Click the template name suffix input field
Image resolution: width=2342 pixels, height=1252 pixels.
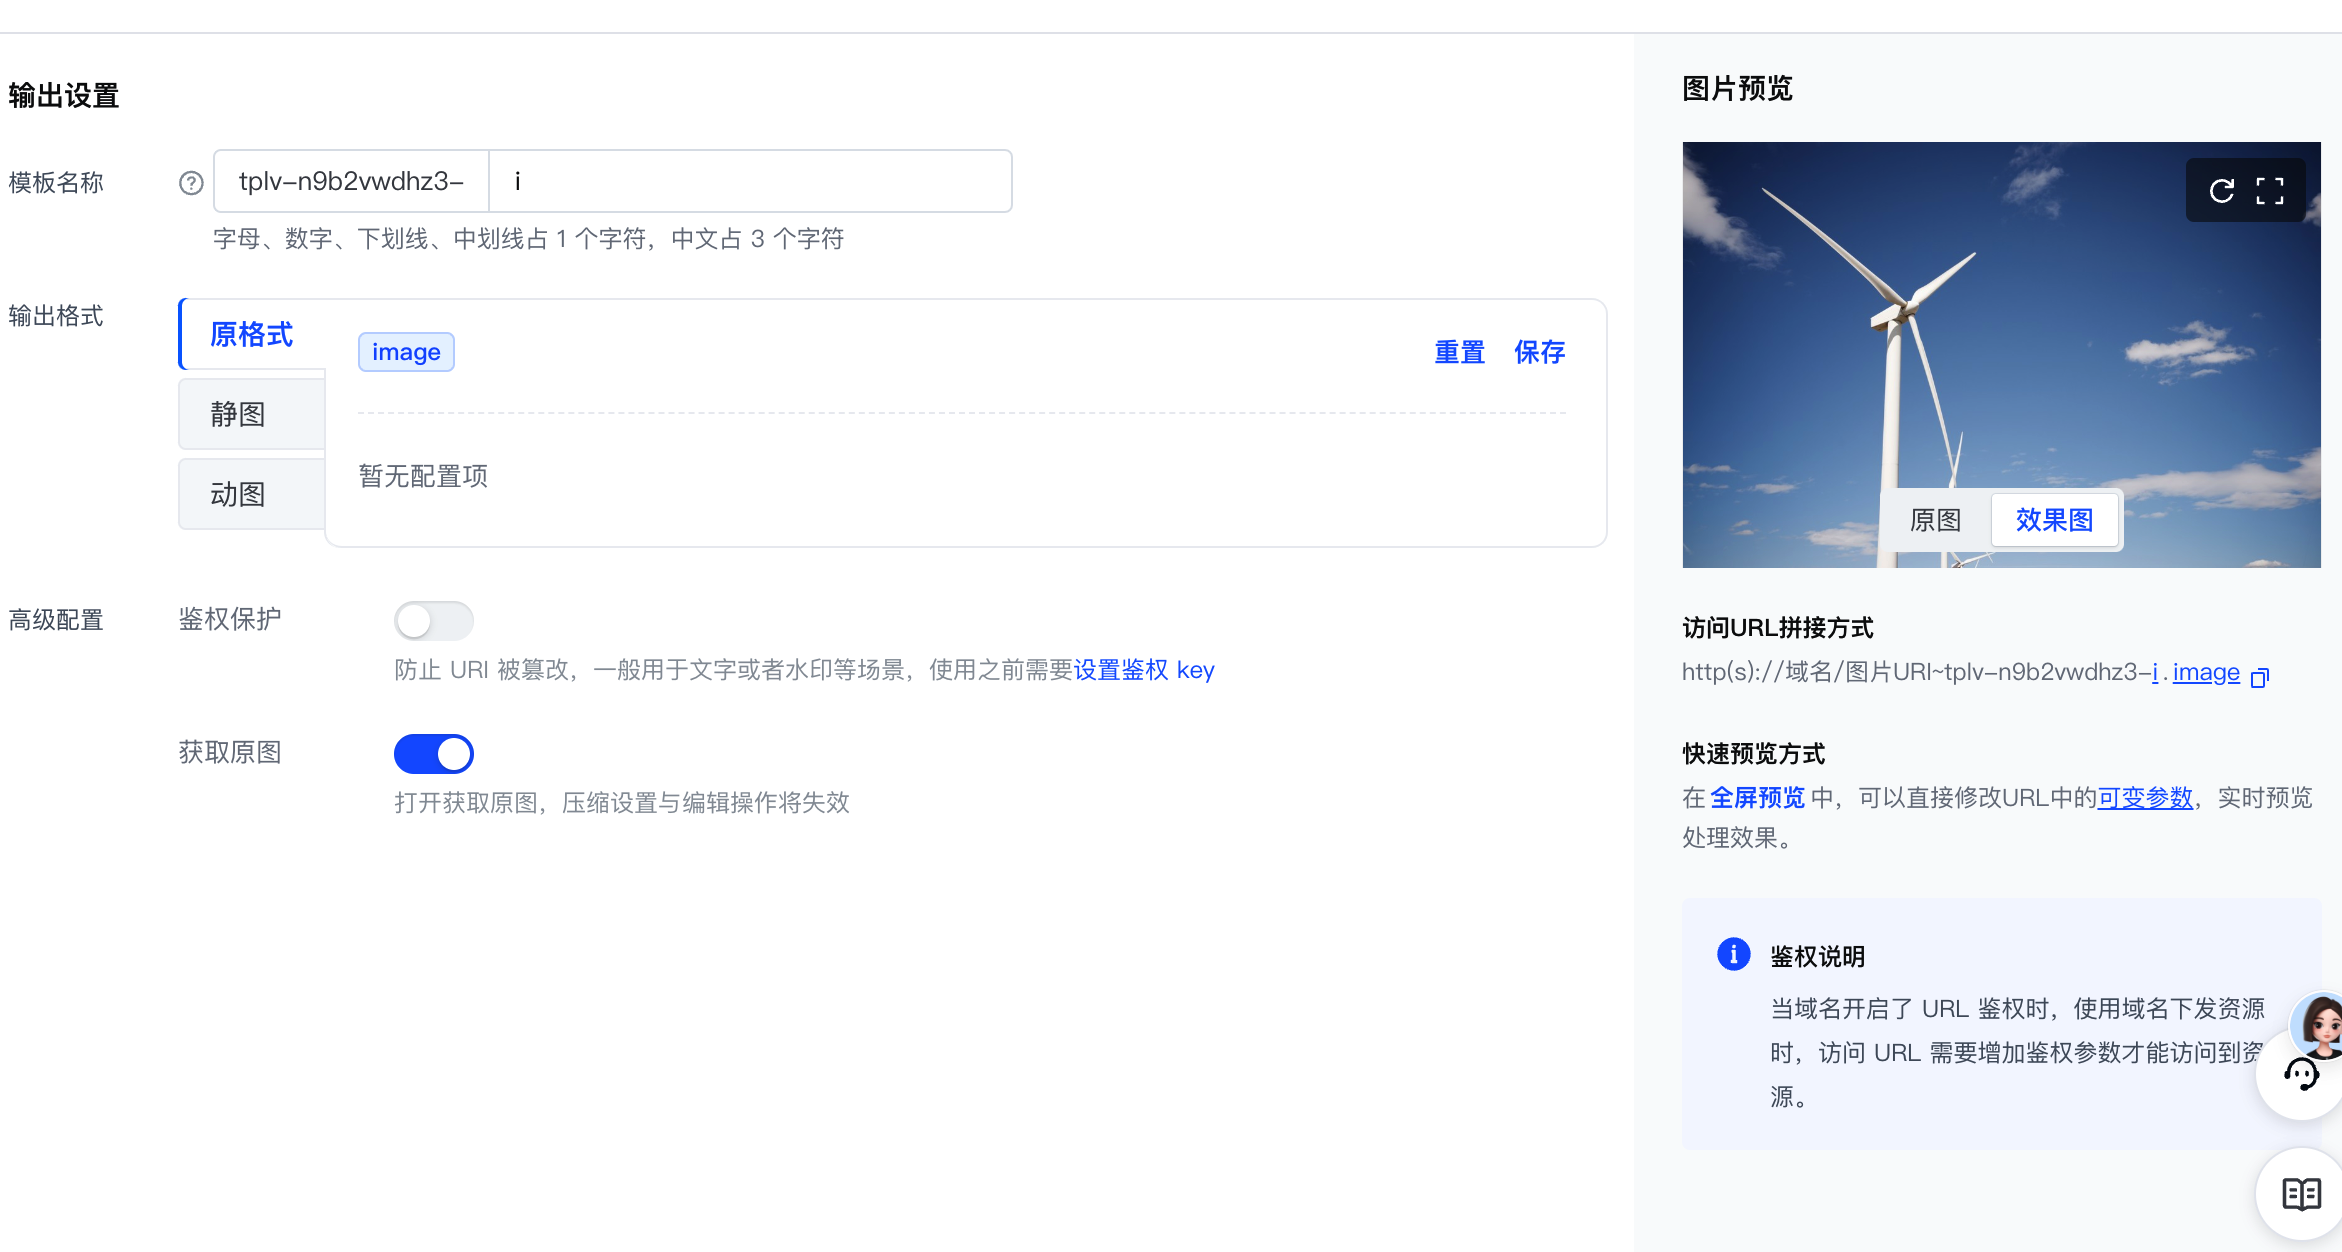coord(750,181)
